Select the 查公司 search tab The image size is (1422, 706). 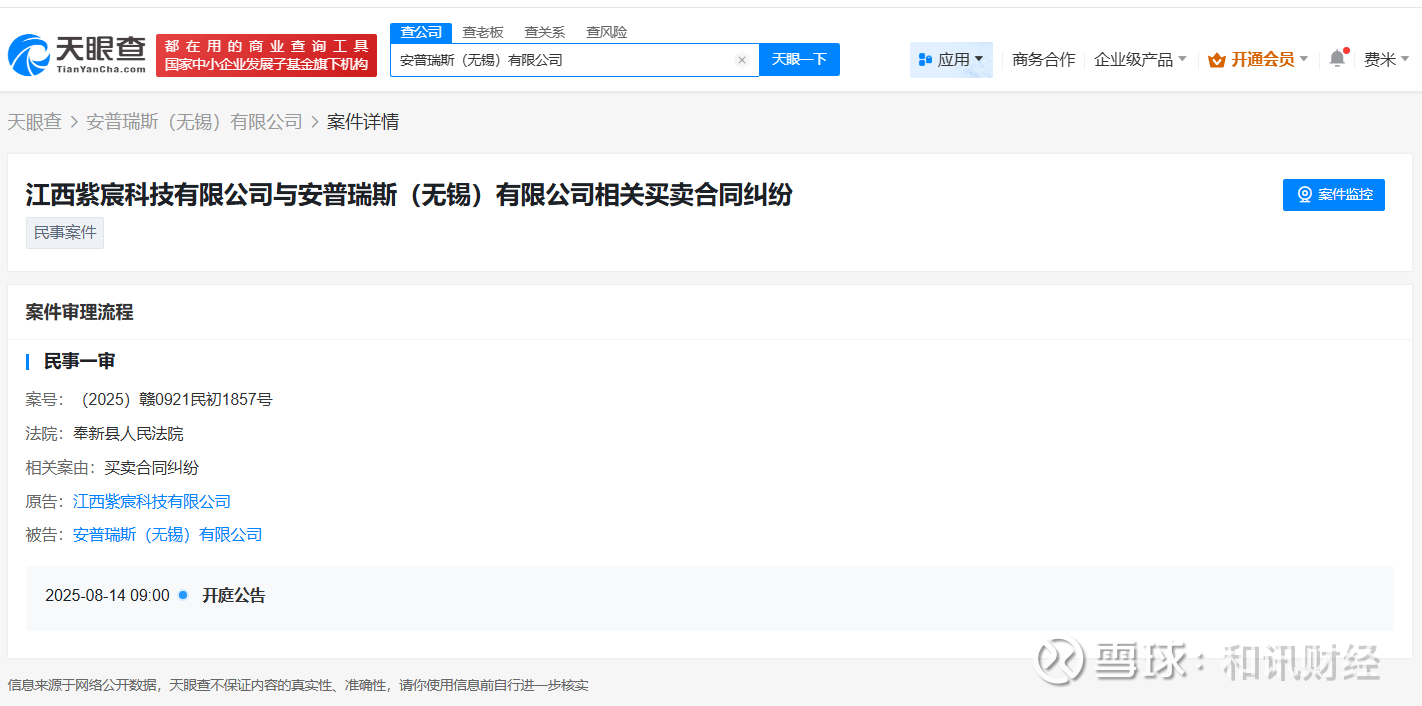421,32
